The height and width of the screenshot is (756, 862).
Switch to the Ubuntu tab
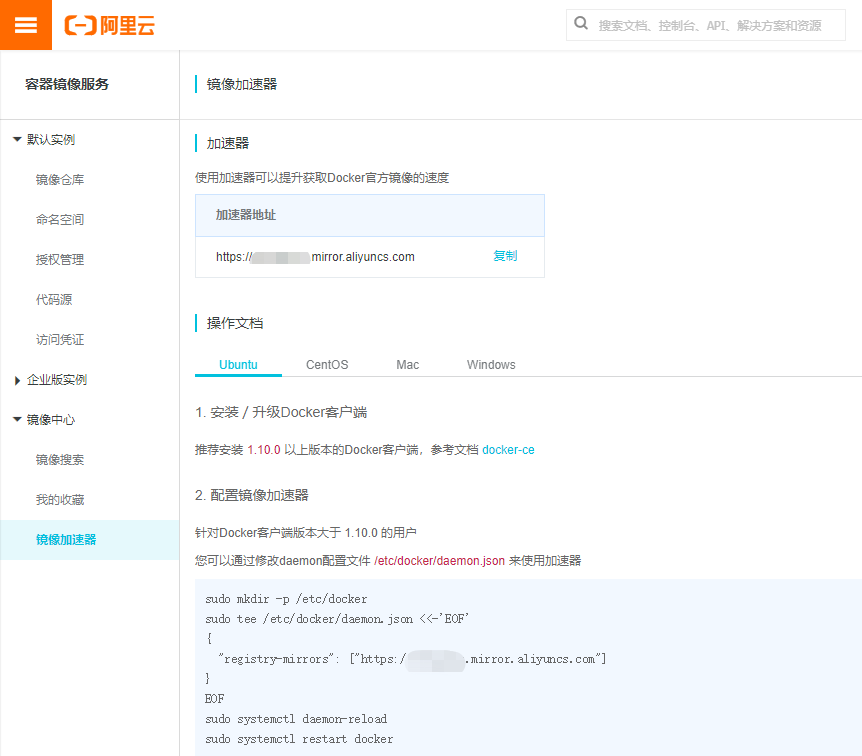pos(238,365)
